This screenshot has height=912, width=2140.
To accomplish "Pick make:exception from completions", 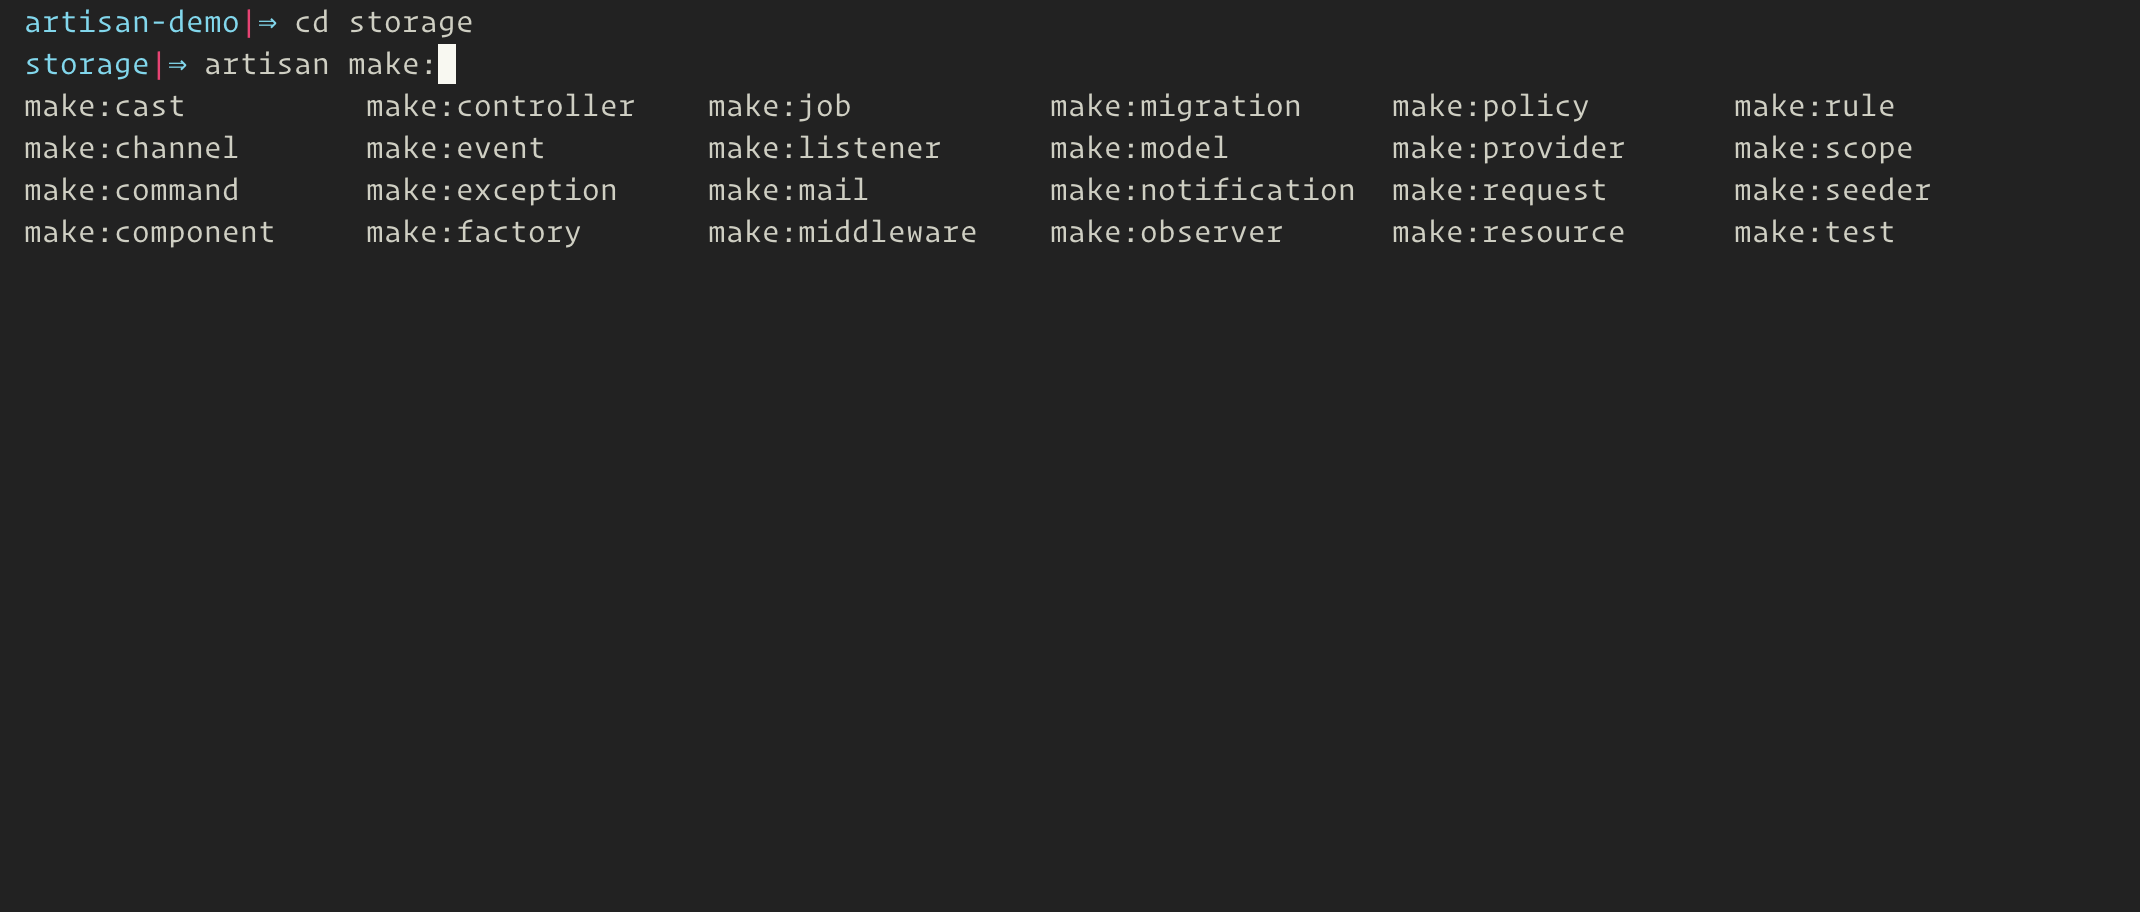I will click(x=492, y=191).
